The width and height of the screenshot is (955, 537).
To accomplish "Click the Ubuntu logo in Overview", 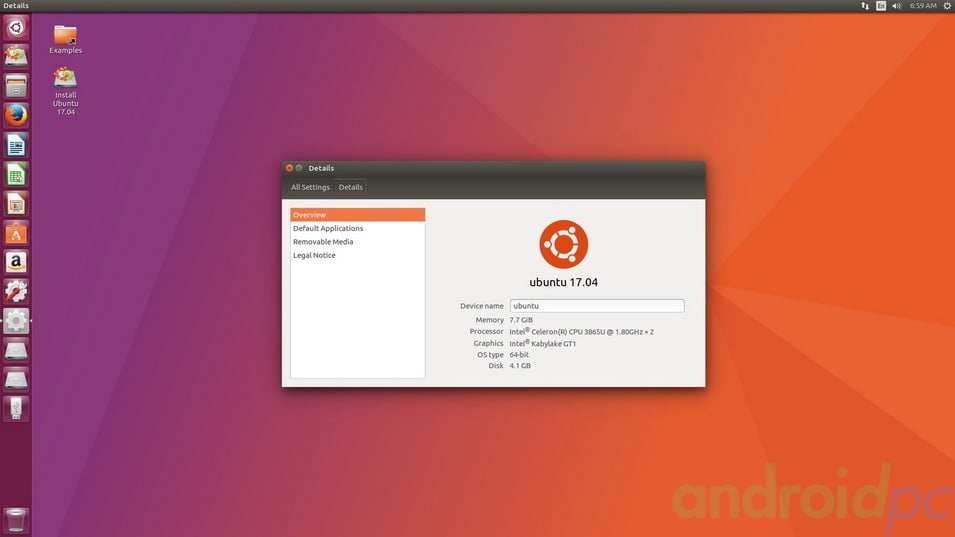I will pos(563,244).
